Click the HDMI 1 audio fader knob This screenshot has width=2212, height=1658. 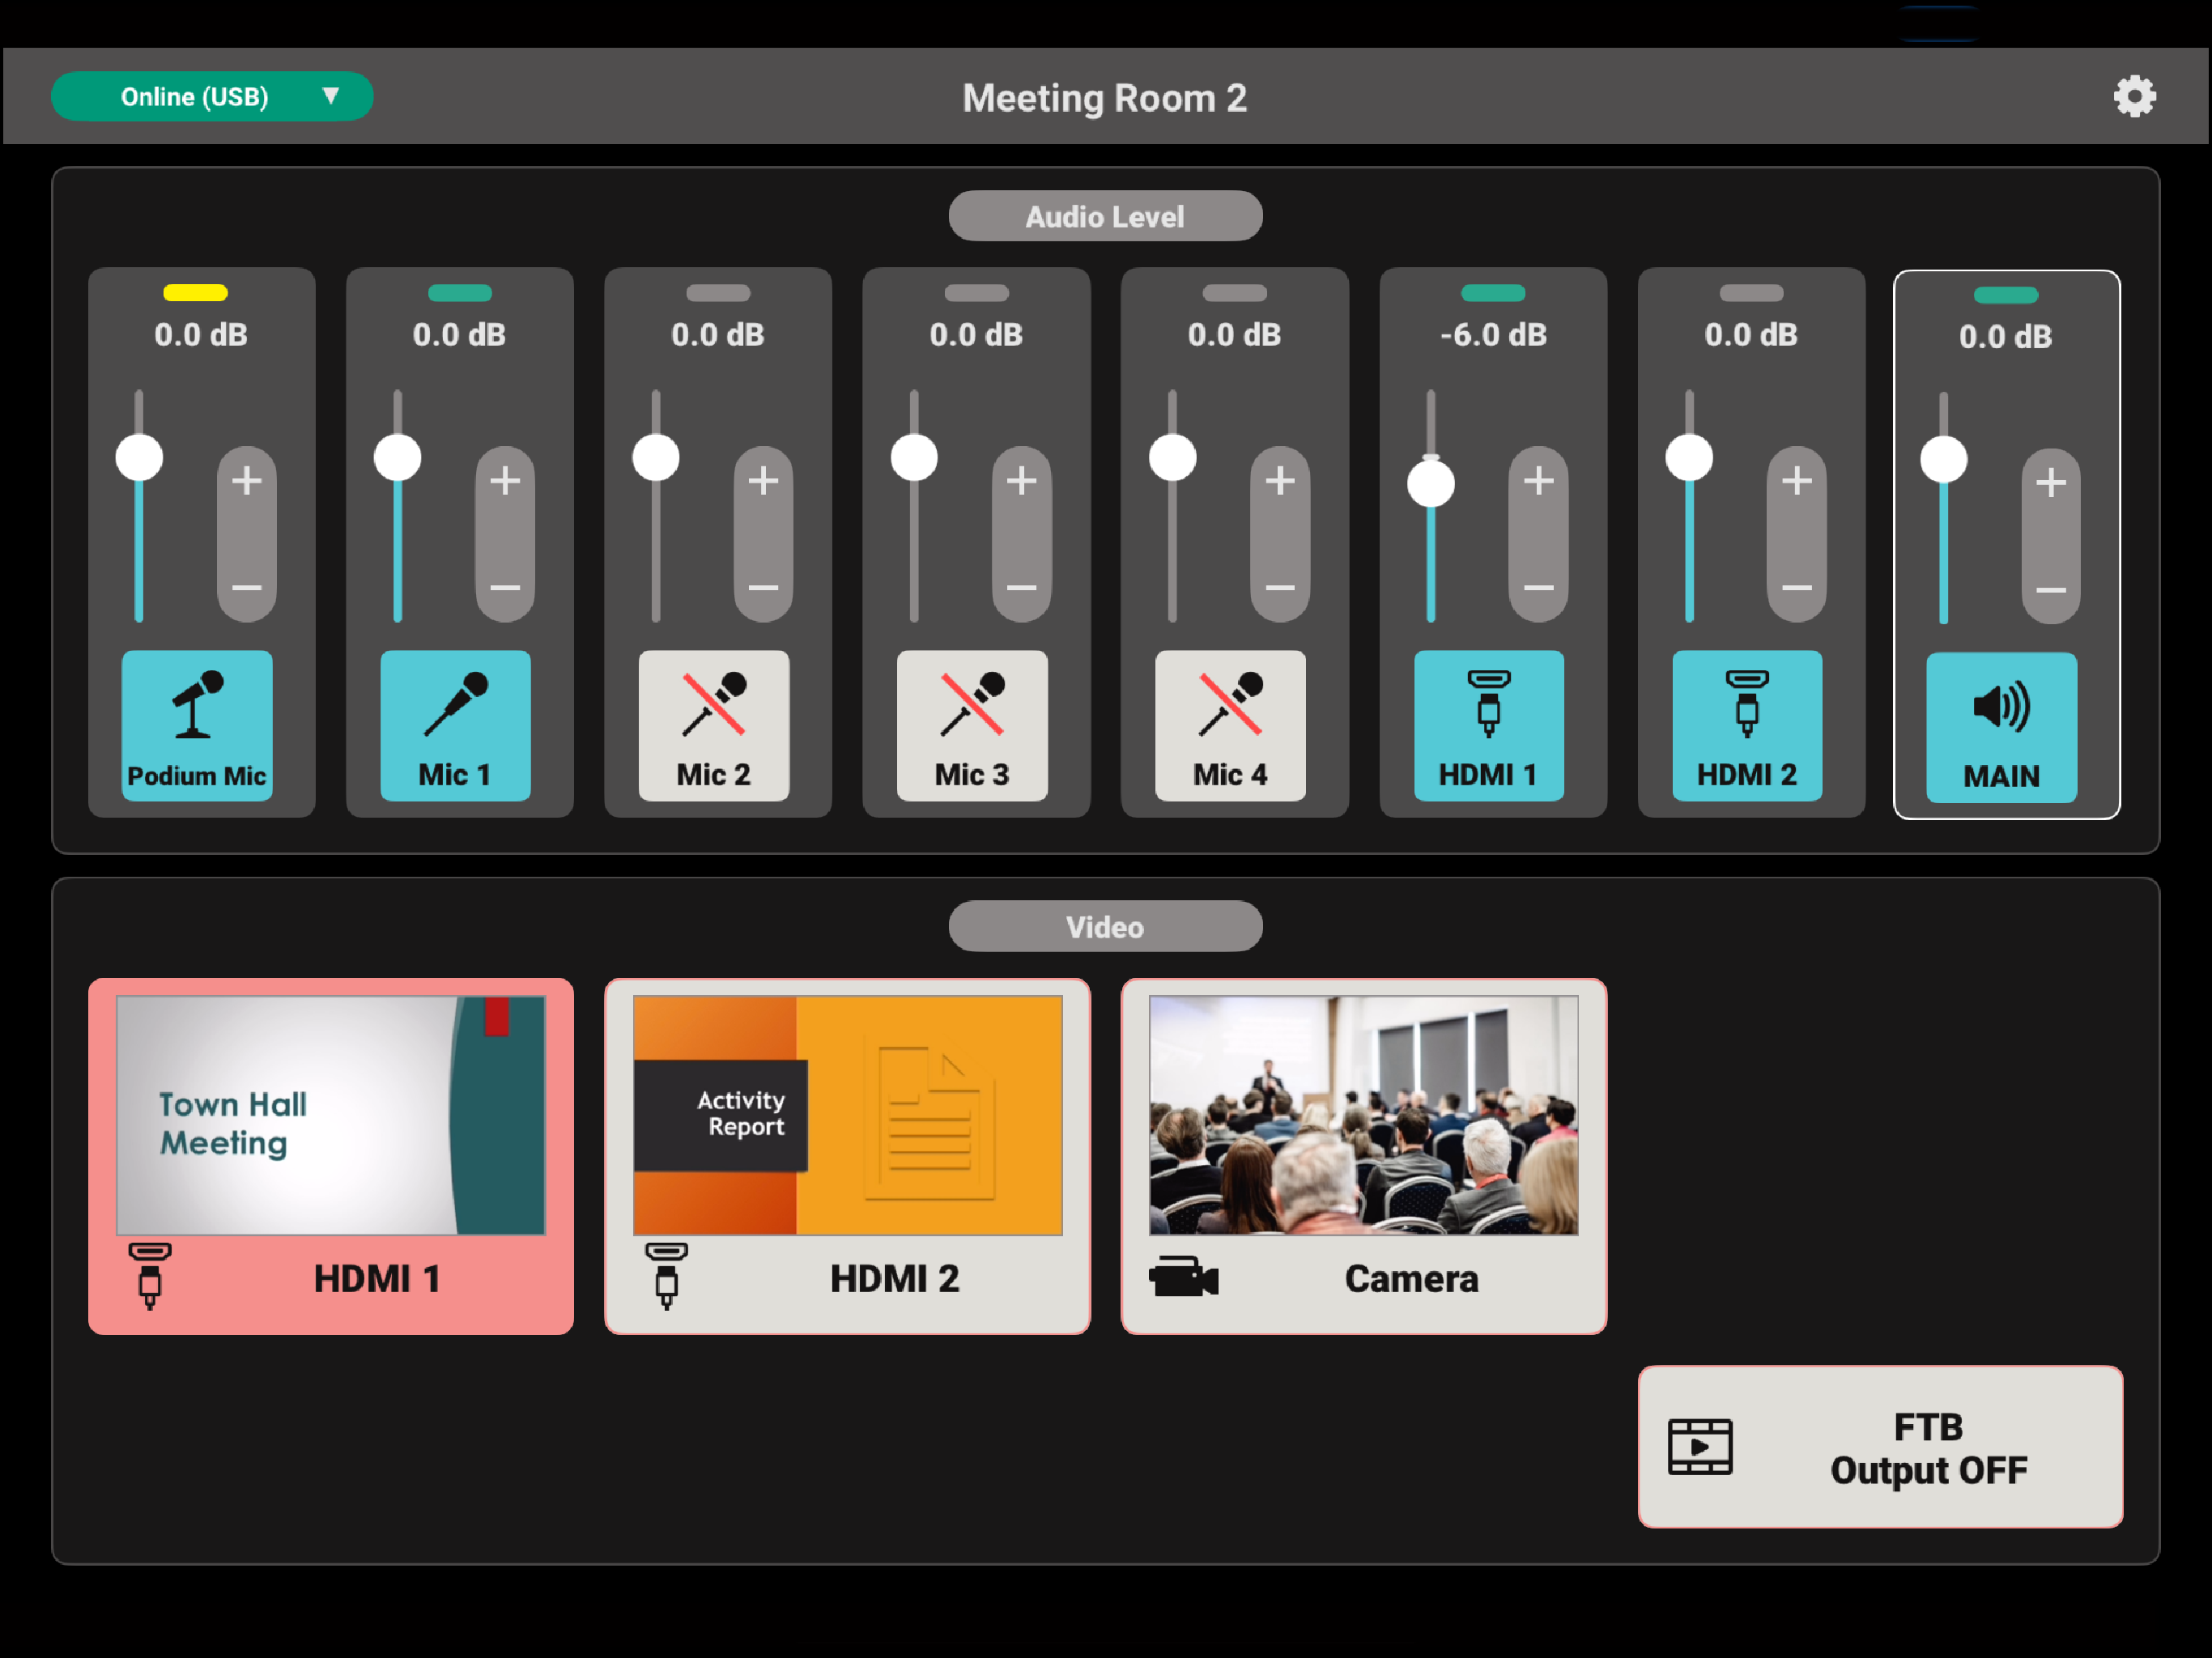point(1431,485)
